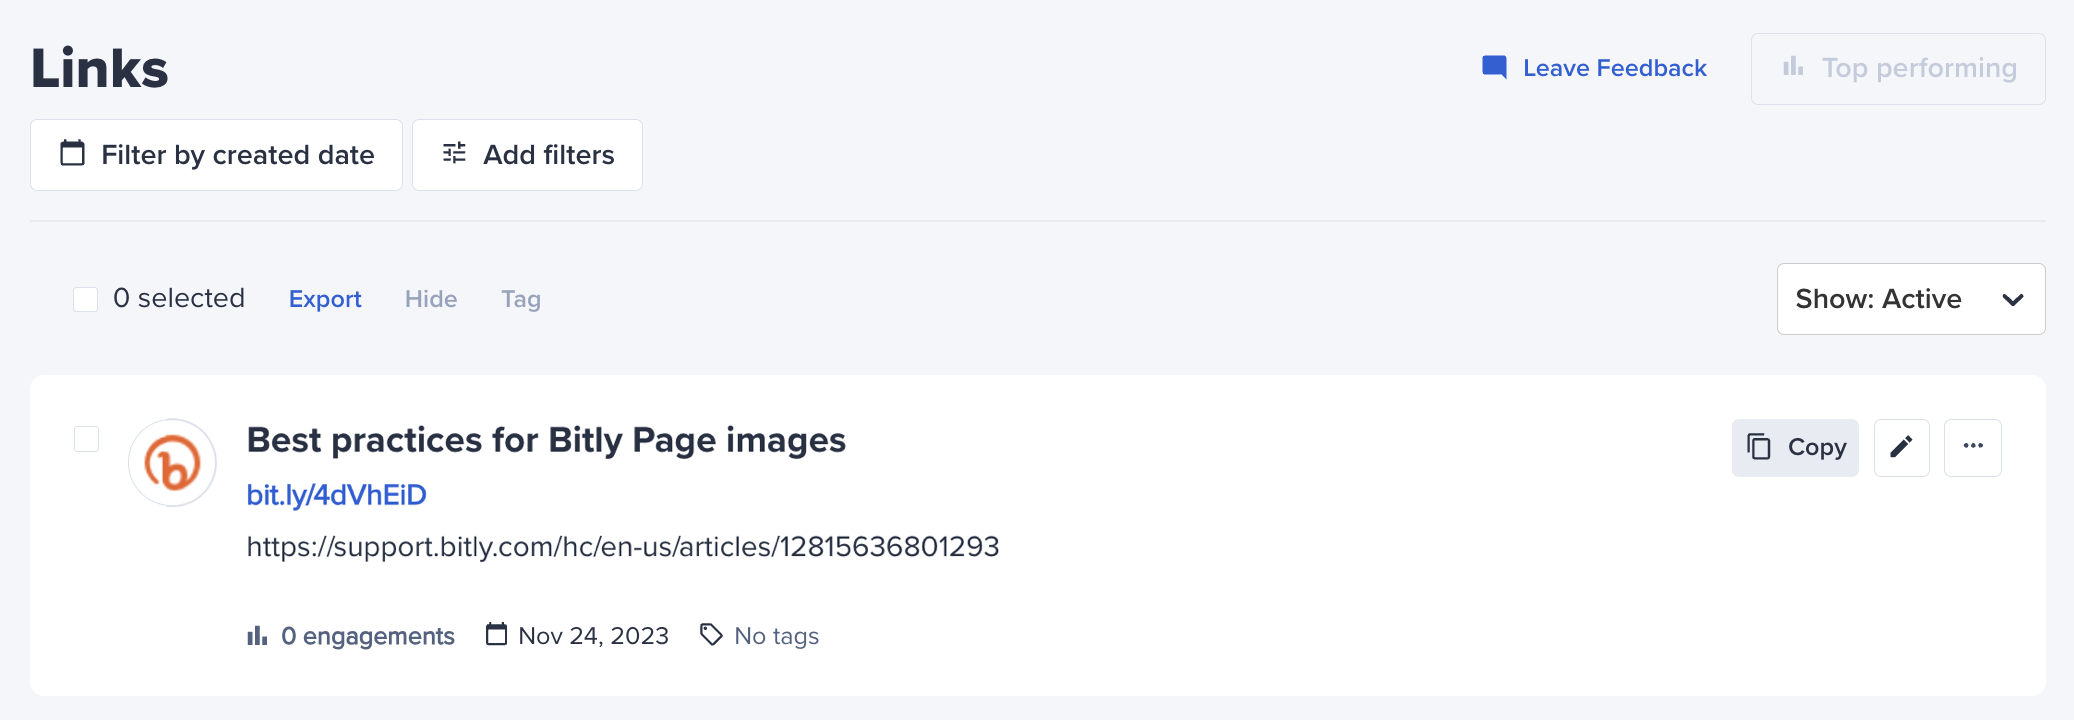Toggle the select-all checkbox
The height and width of the screenshot is (720, 2074).
coord(86,299)
